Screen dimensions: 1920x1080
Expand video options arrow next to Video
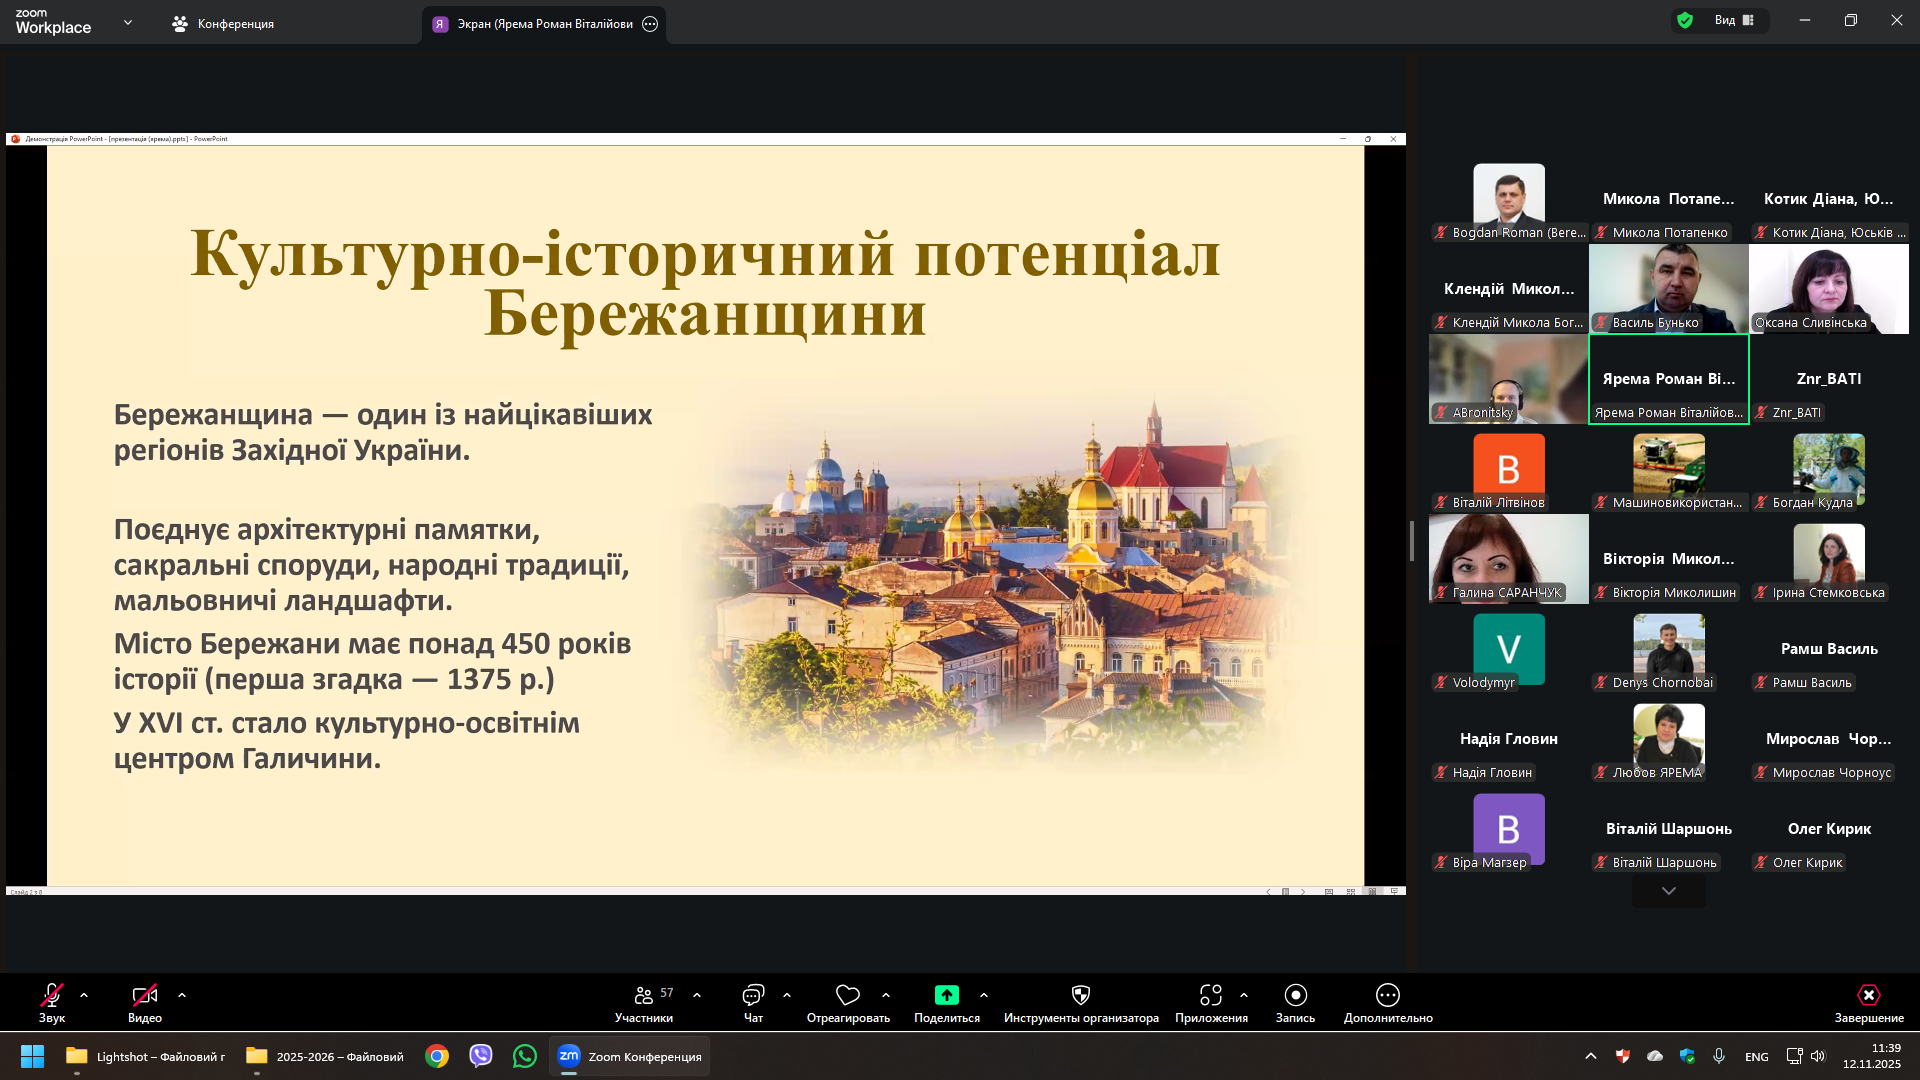pos(182,995)
